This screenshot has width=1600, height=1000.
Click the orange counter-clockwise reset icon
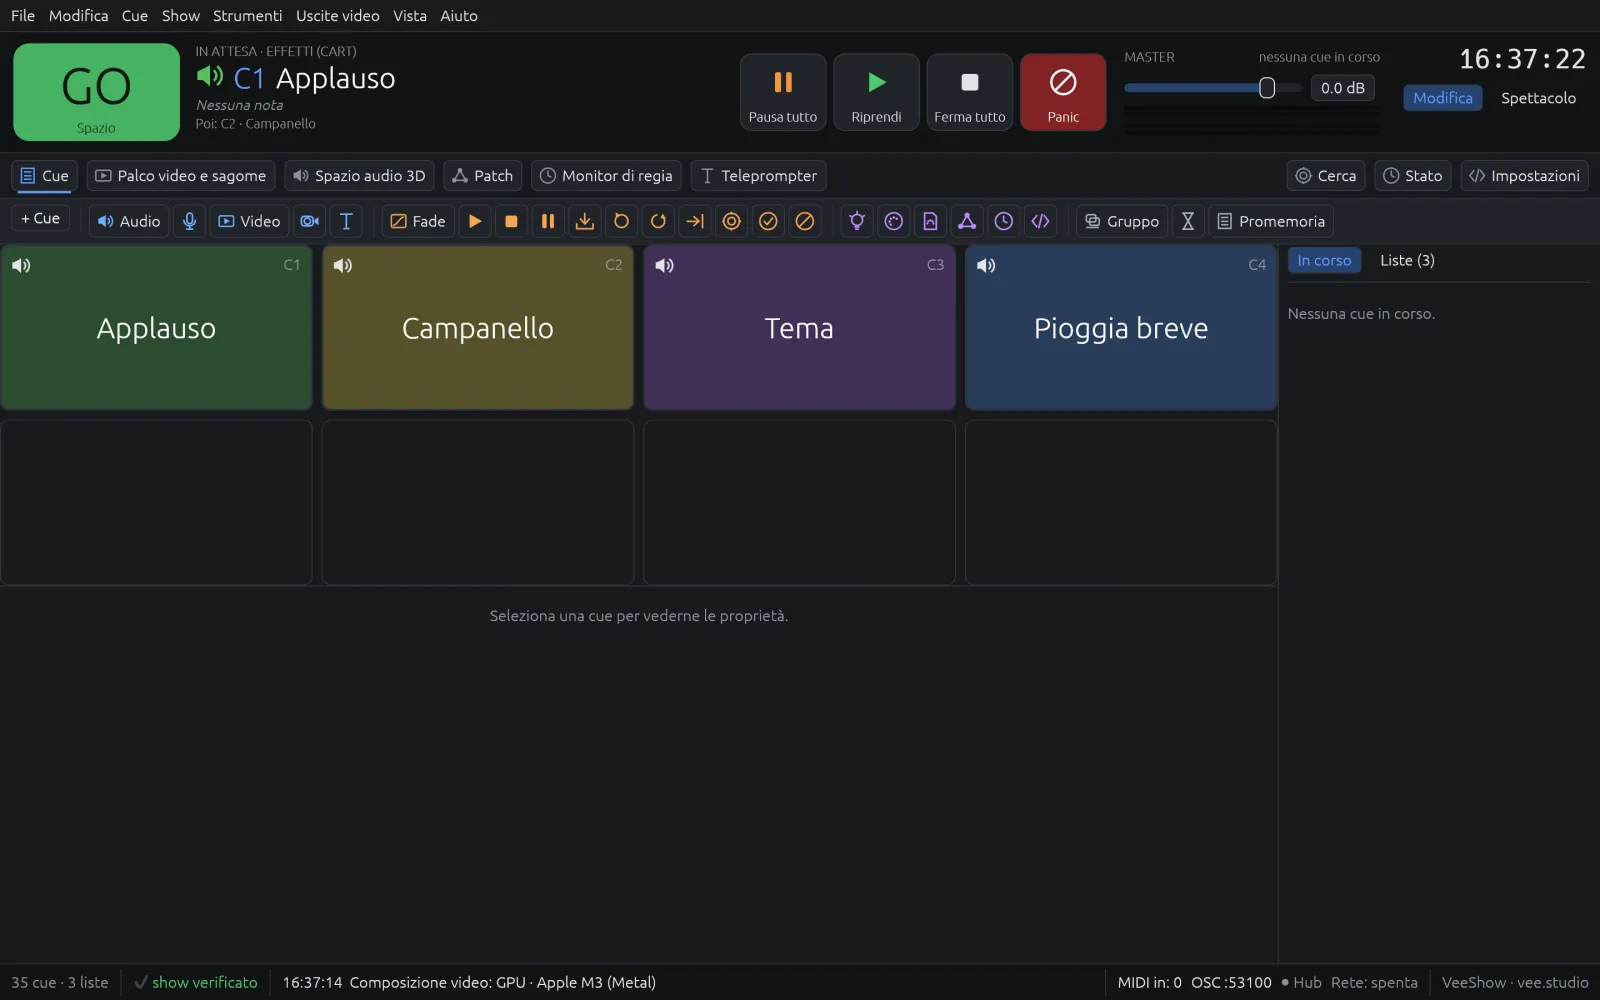coord(621,221)
